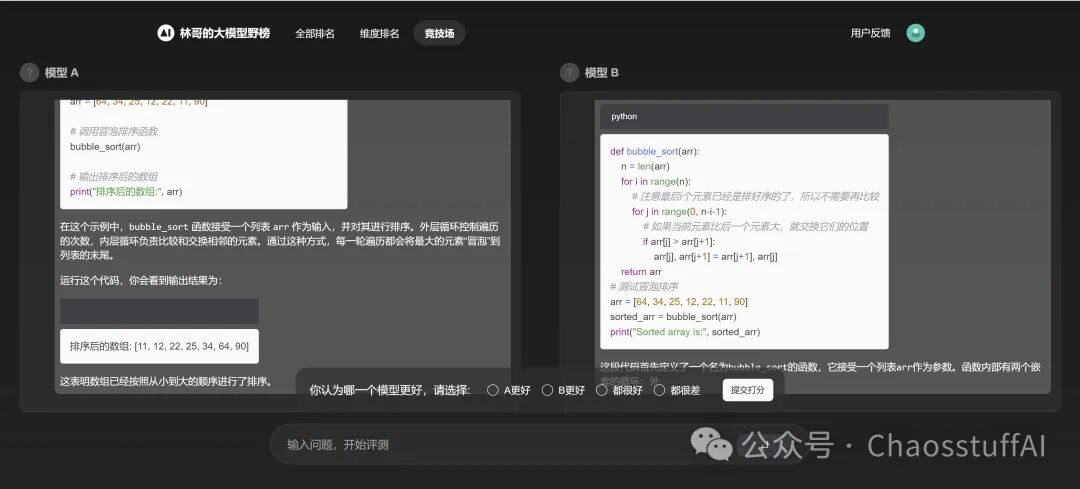This screenshot has height=489, width=1080.
Task: Click the bubble_sort(arr) call in Model A code
Action: pos(105,147)
